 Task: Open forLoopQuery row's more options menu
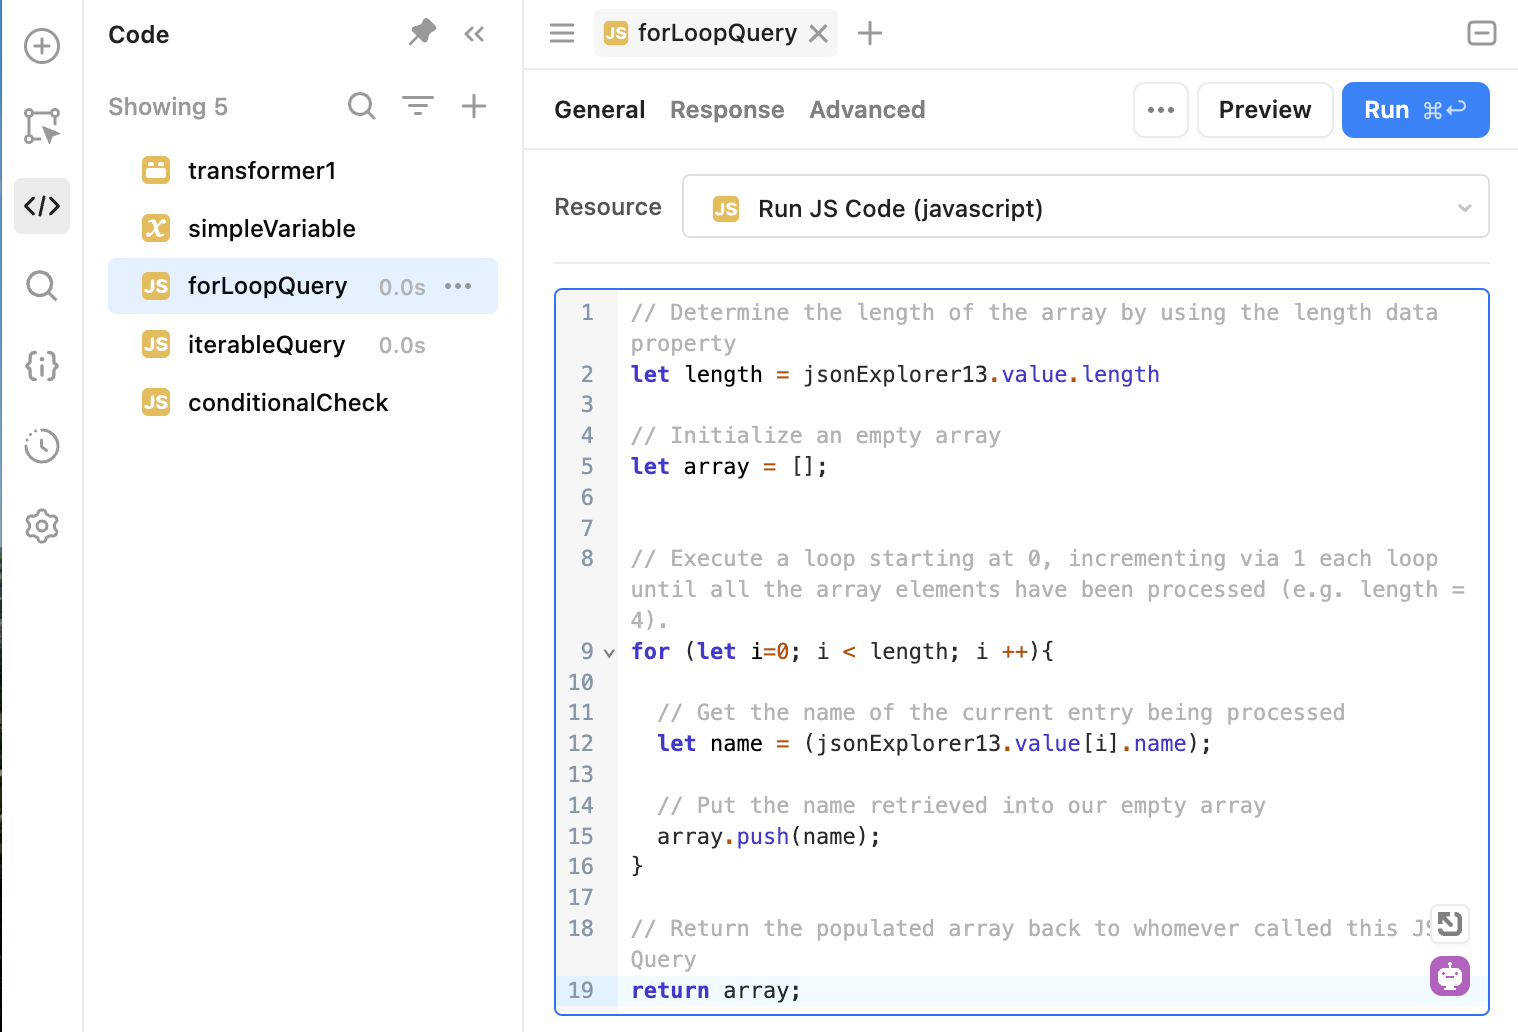pyautogui.click(x=458, y=286)
